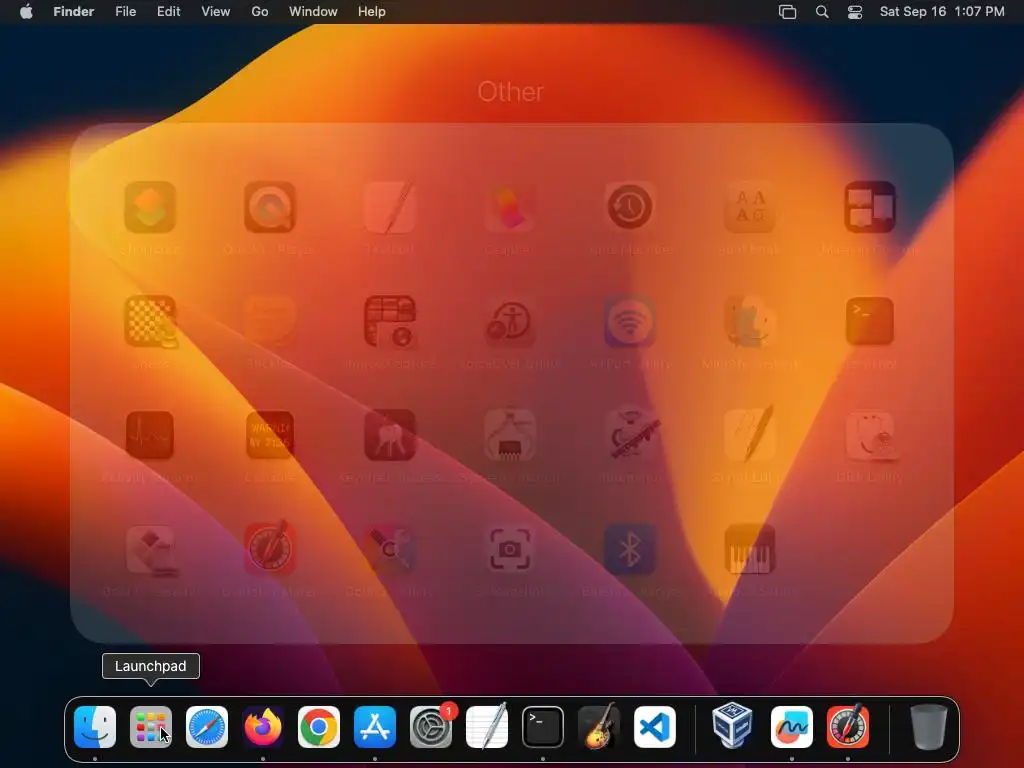The height and width of the screenshot is (768, 1024).
Task: Launch Font Book in the Other folder
Action: click(x=750, y=208)
